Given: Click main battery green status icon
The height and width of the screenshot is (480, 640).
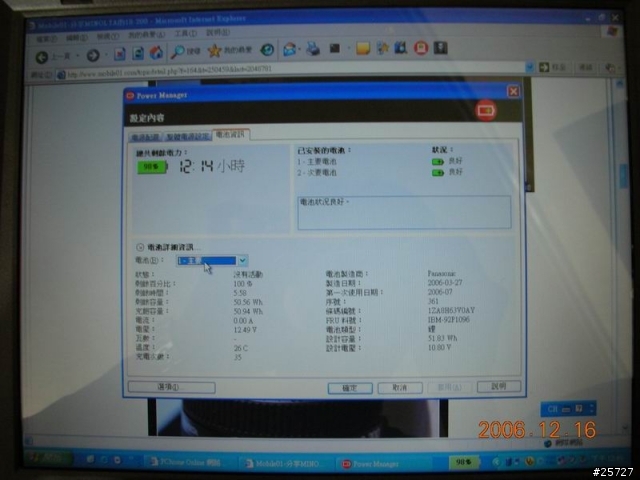Looking at the screenshot, I should click(x=438, y=162).
